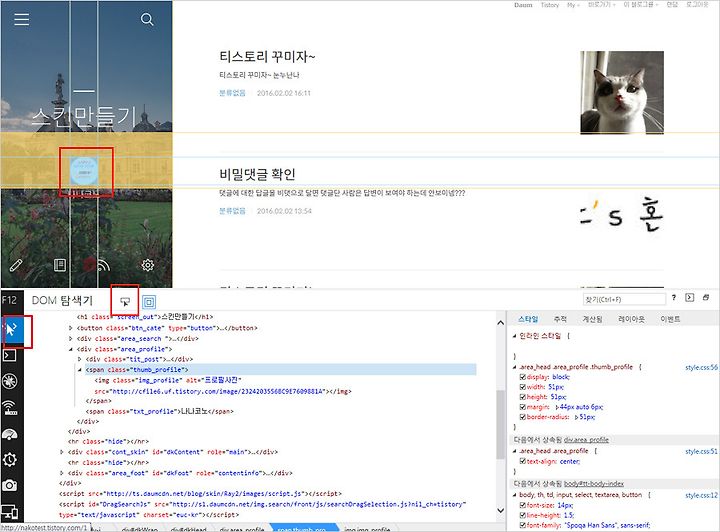Expand the button btn_cate node
Screen dimensions: 720x532
[x=71, y=328]
